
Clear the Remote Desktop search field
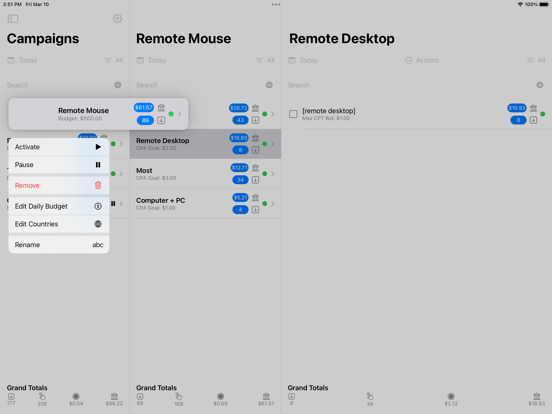540,85
